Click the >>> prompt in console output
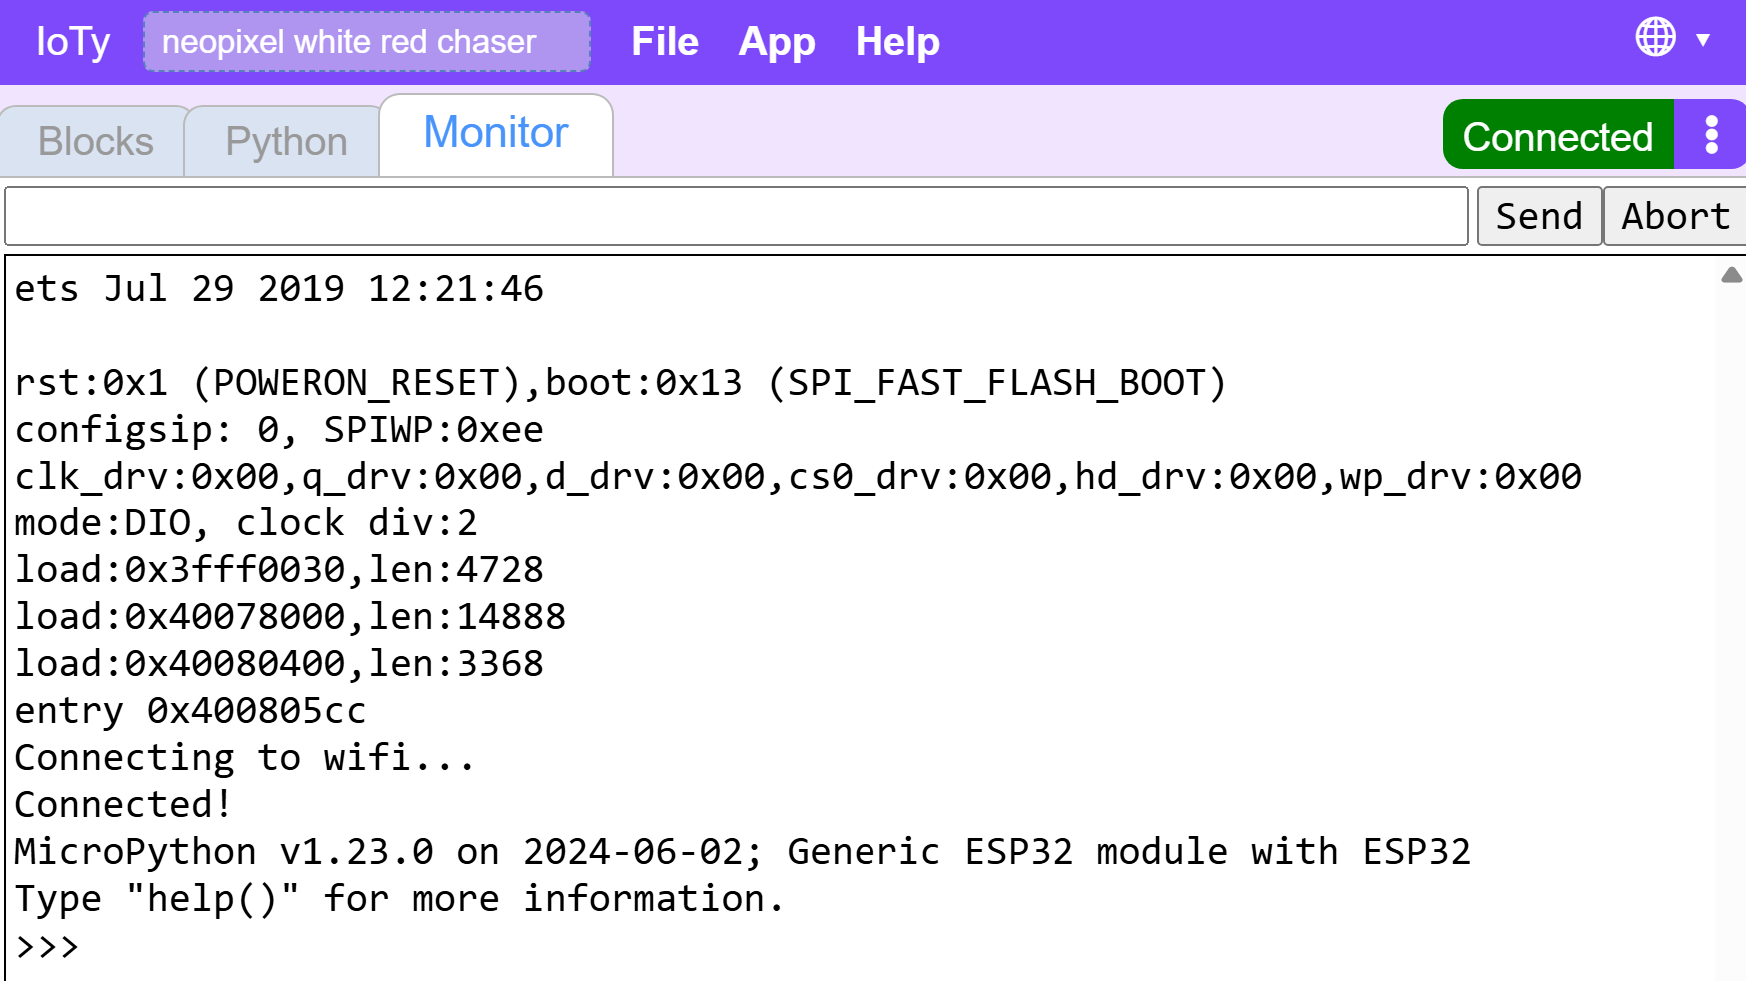Screen dimensions: 1746x981 coord(47,946)
